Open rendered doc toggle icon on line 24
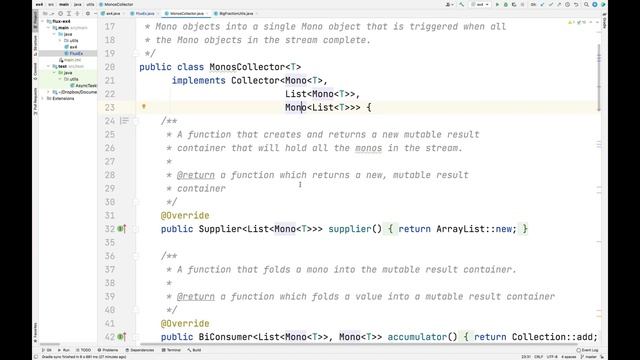 point(124,121)
